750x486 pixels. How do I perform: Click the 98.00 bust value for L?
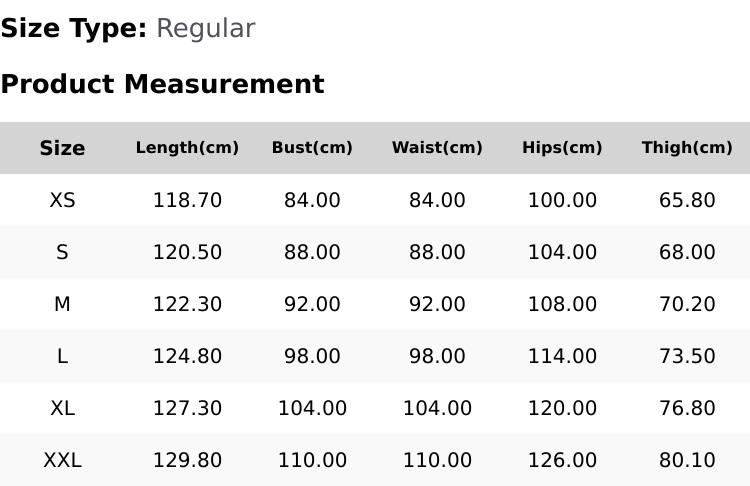312,356
